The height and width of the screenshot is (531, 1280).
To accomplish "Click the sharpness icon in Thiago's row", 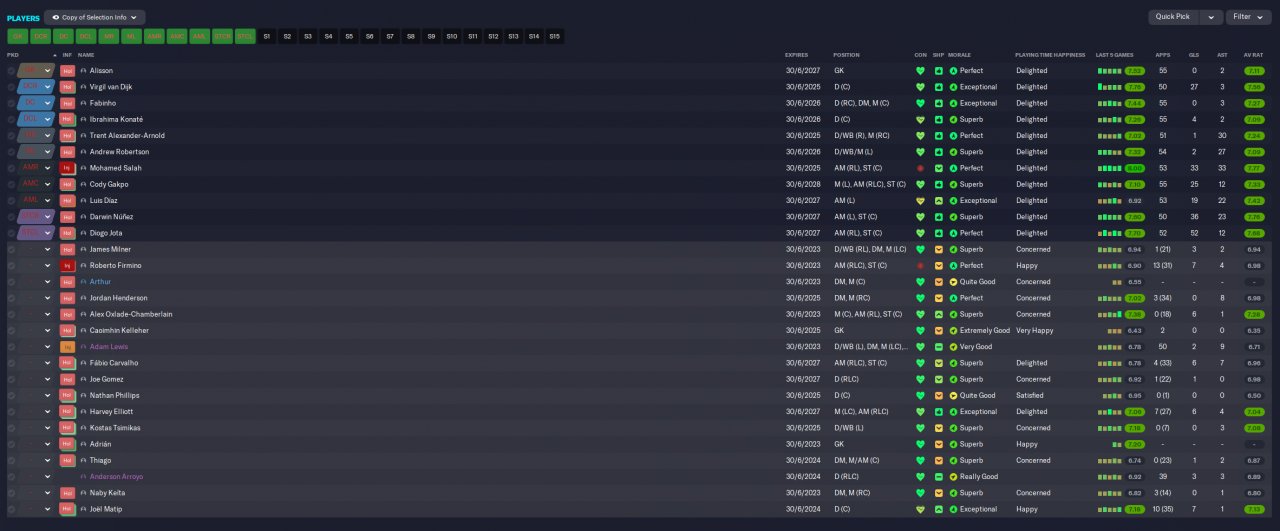I will click(x=939, y=461).
